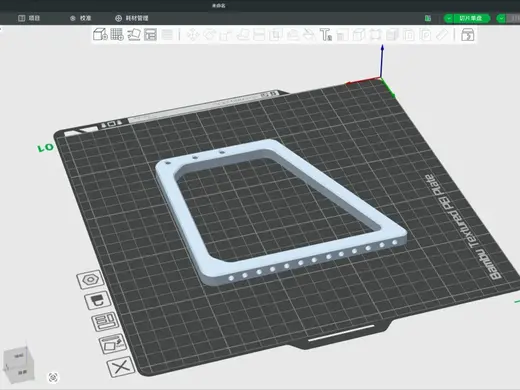This screenshot has width=520, height=390.
Task: Open plate settings hexagon icon beside plate
Action: (x=90, y=279)
